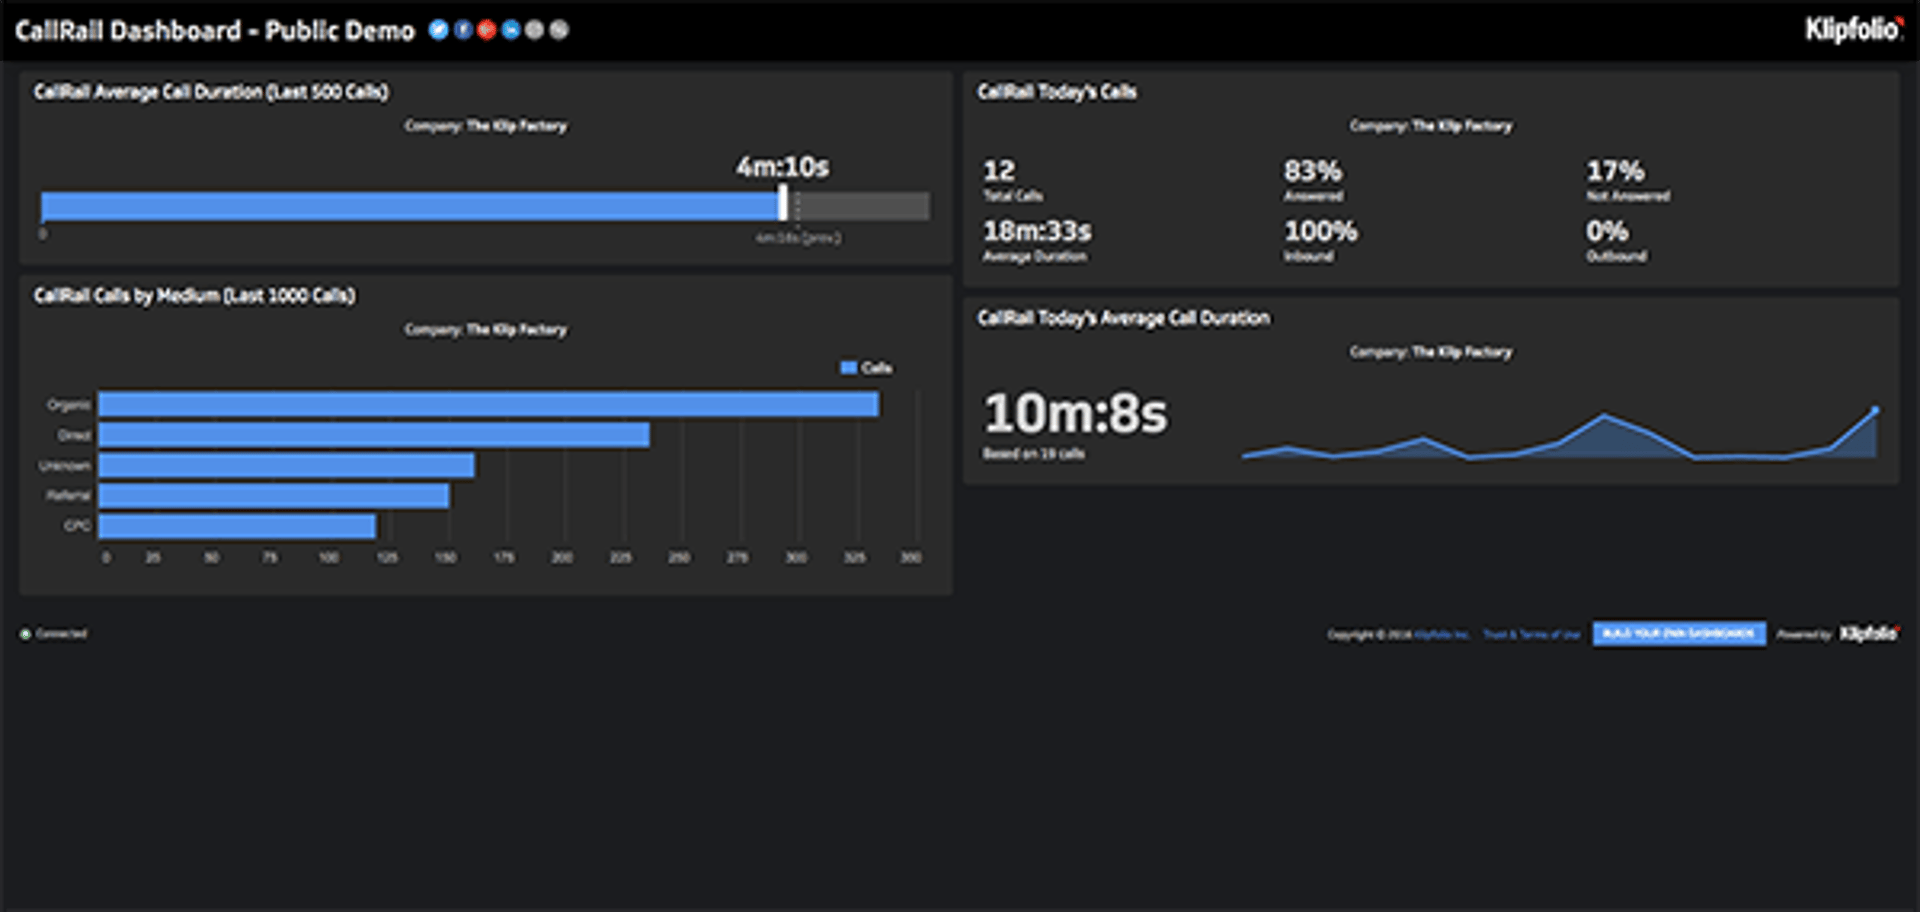
Task: Share dashboard via the LinkedIn icon
Action: 511,30
